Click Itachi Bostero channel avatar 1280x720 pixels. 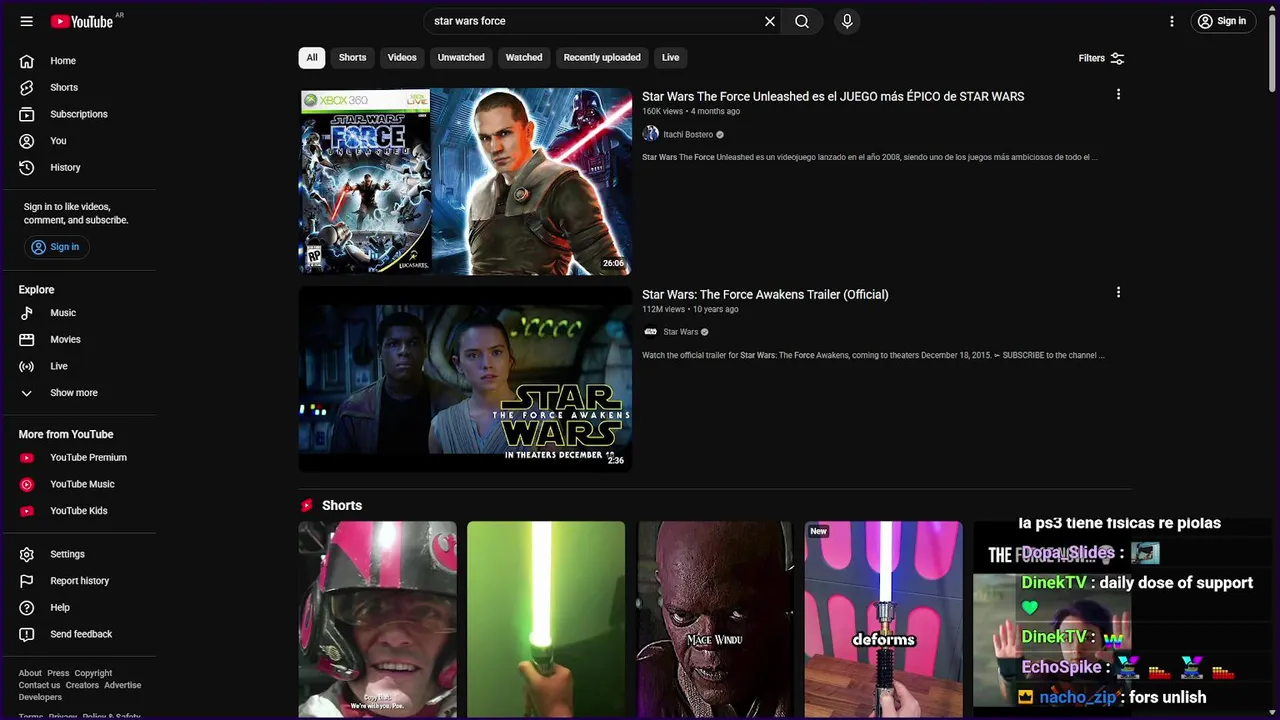tap(651, 134)
